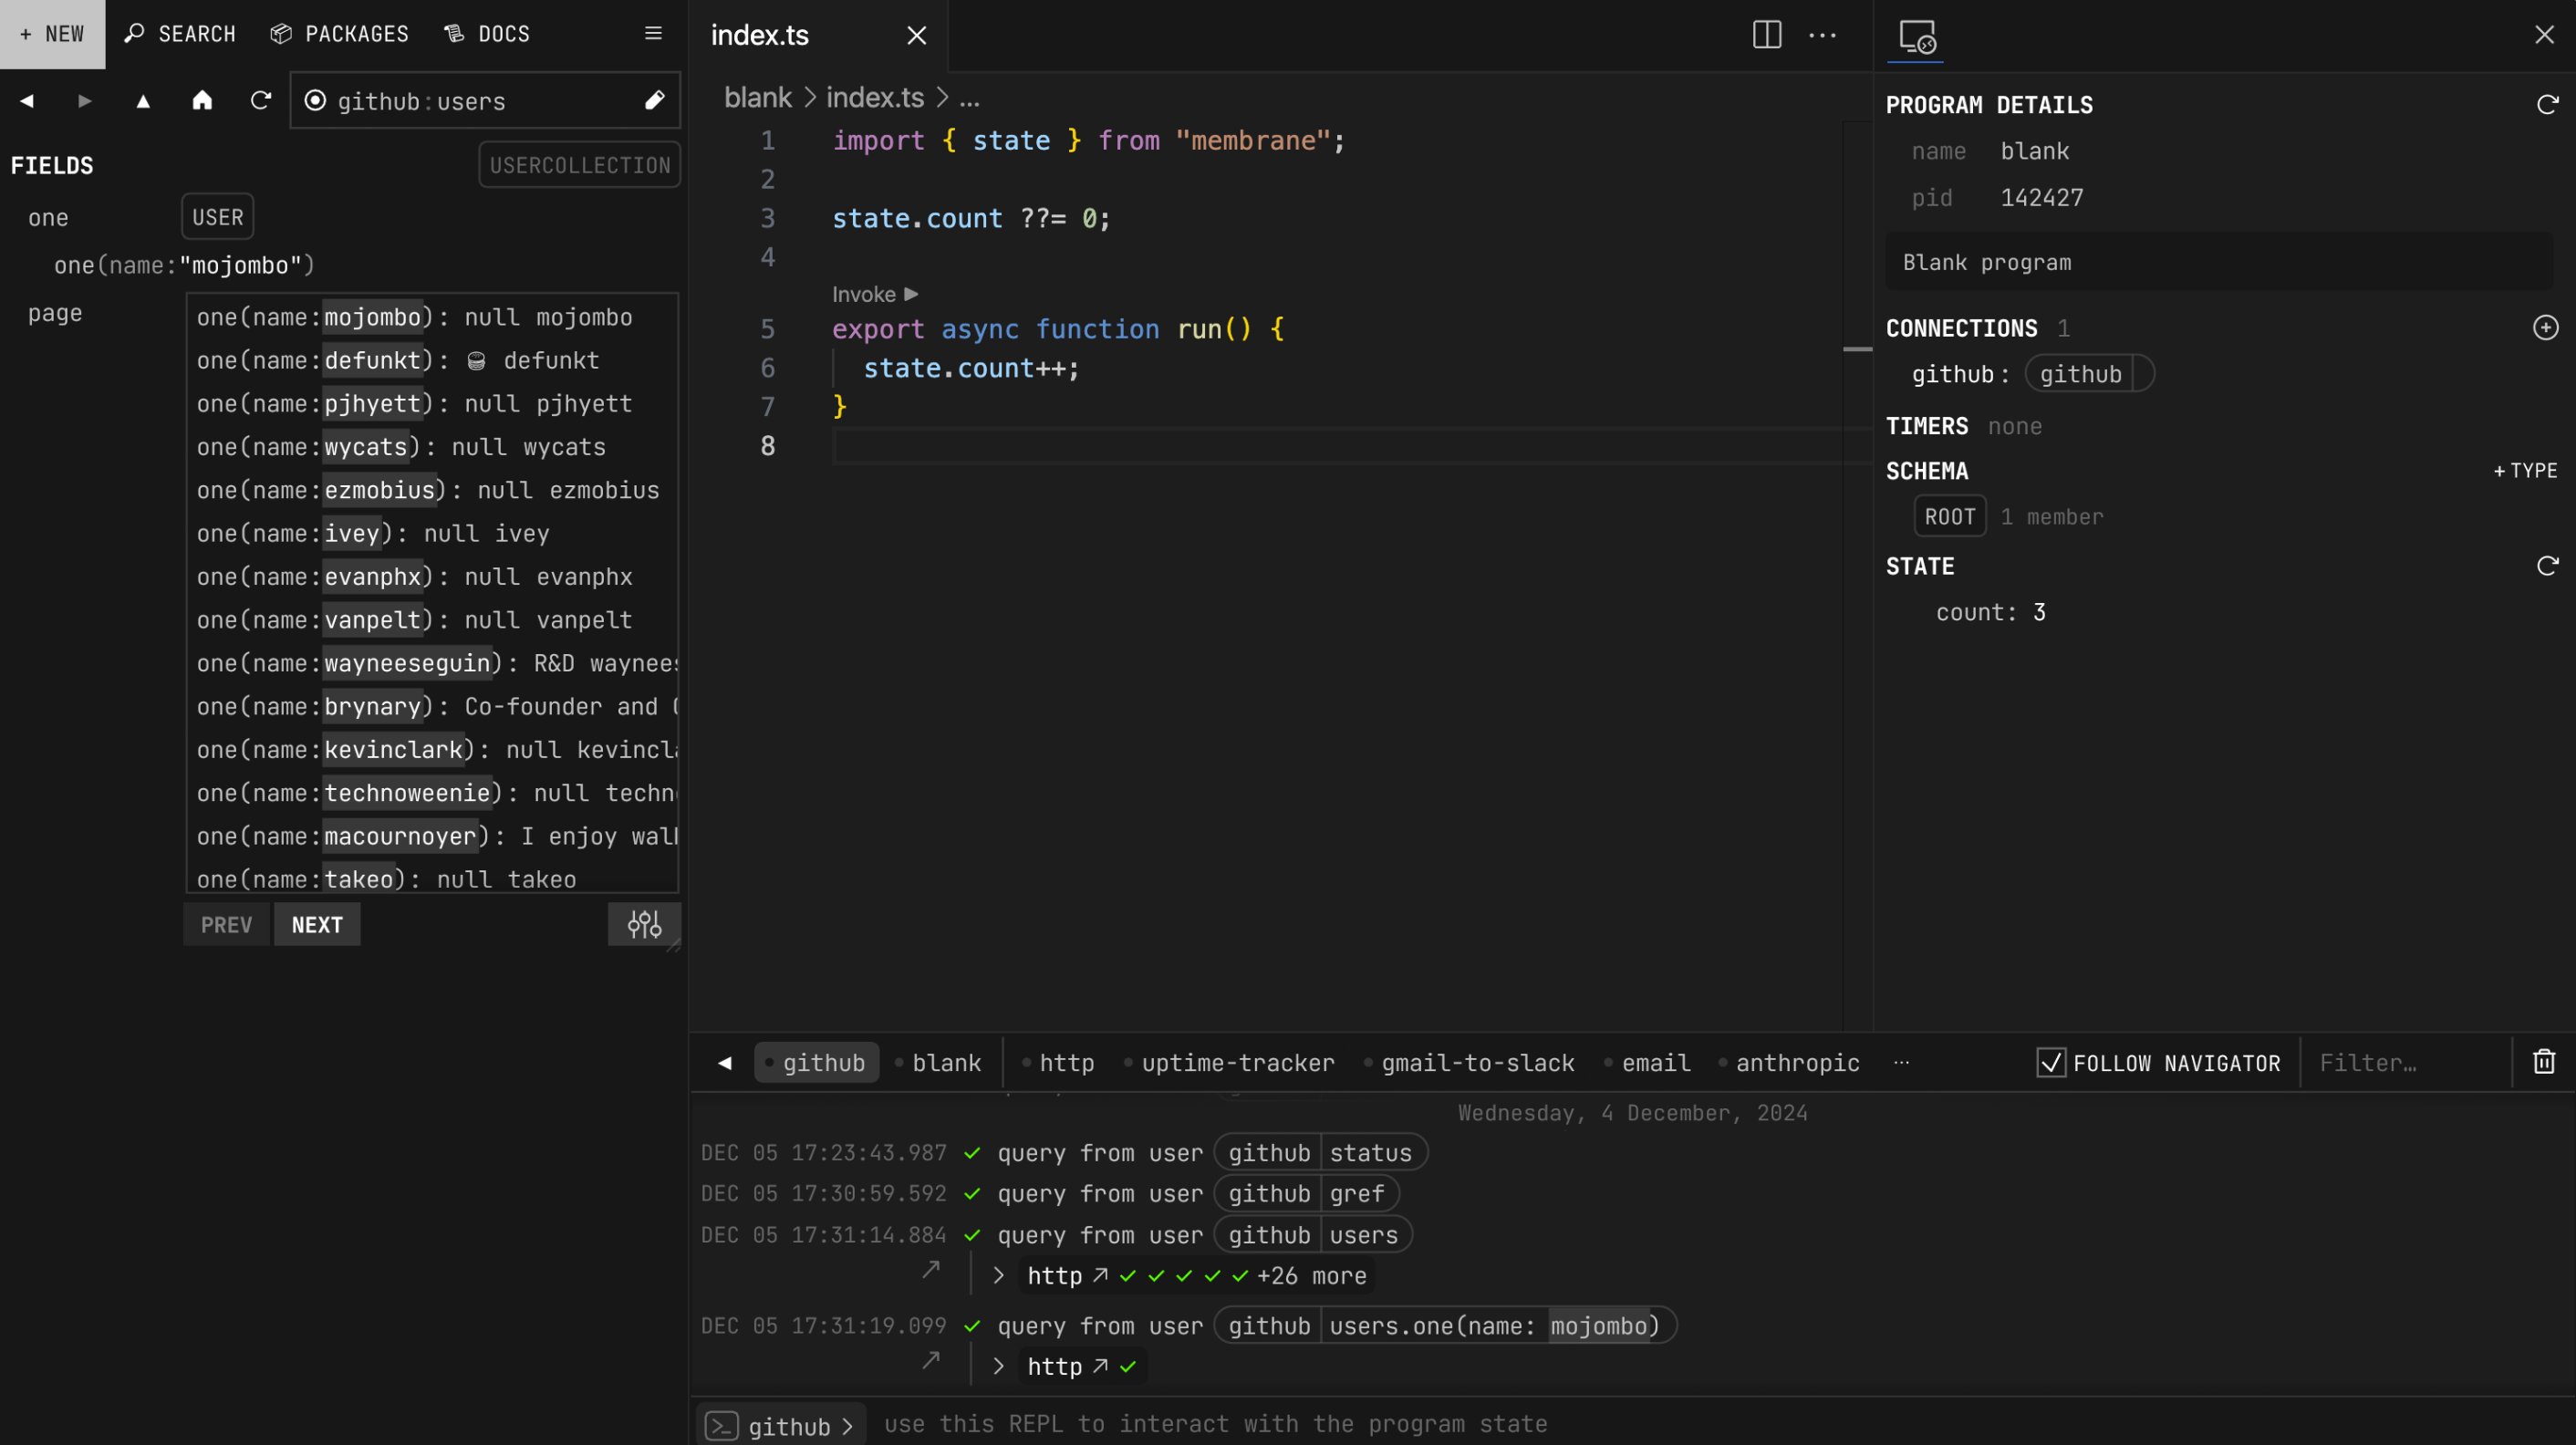Refresh the navigator view
This screenshot has height=1445, width=2576.
[x=261, y=101]
